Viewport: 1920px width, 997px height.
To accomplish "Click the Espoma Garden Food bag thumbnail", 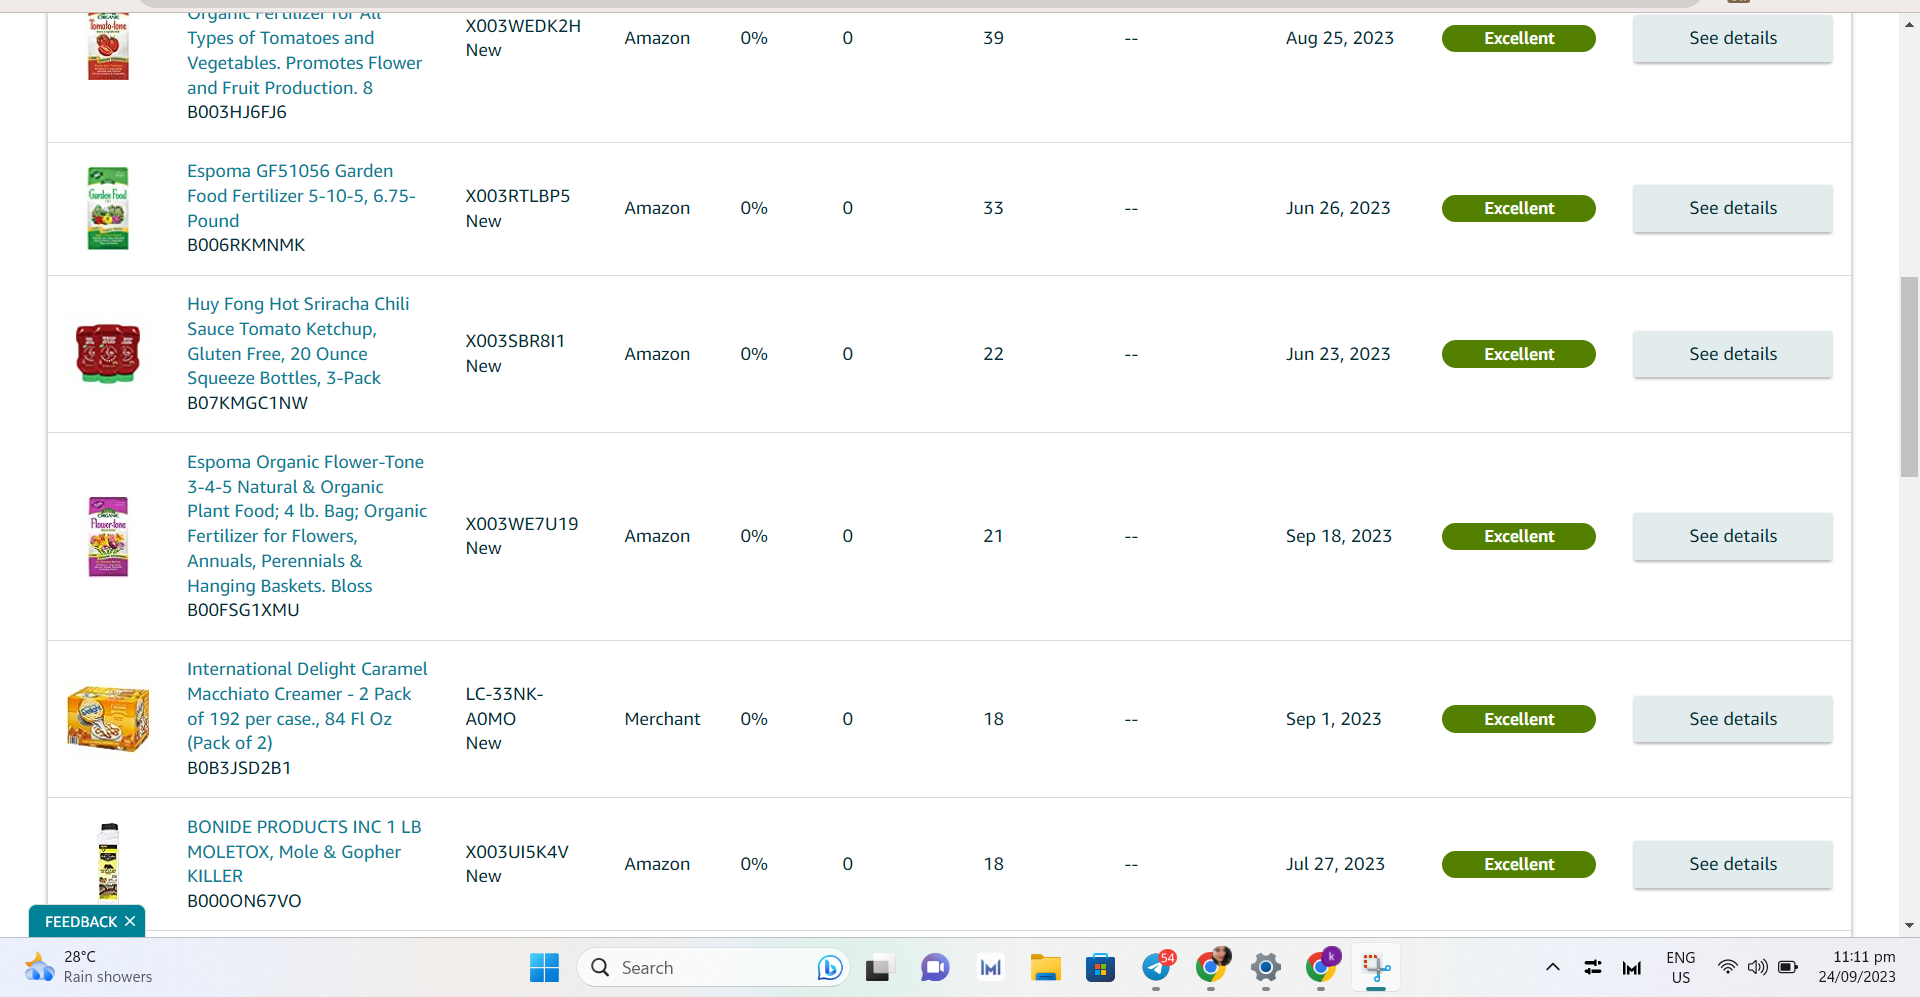I will pyautogui.click(x=108, y=208).
